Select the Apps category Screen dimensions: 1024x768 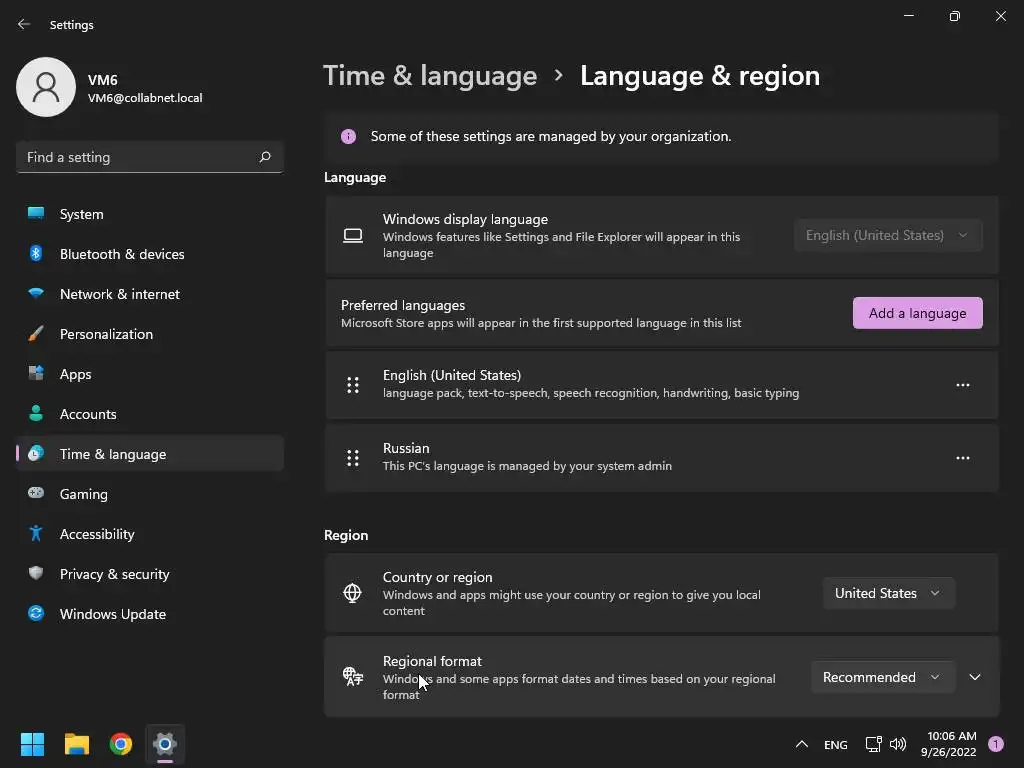150,374
